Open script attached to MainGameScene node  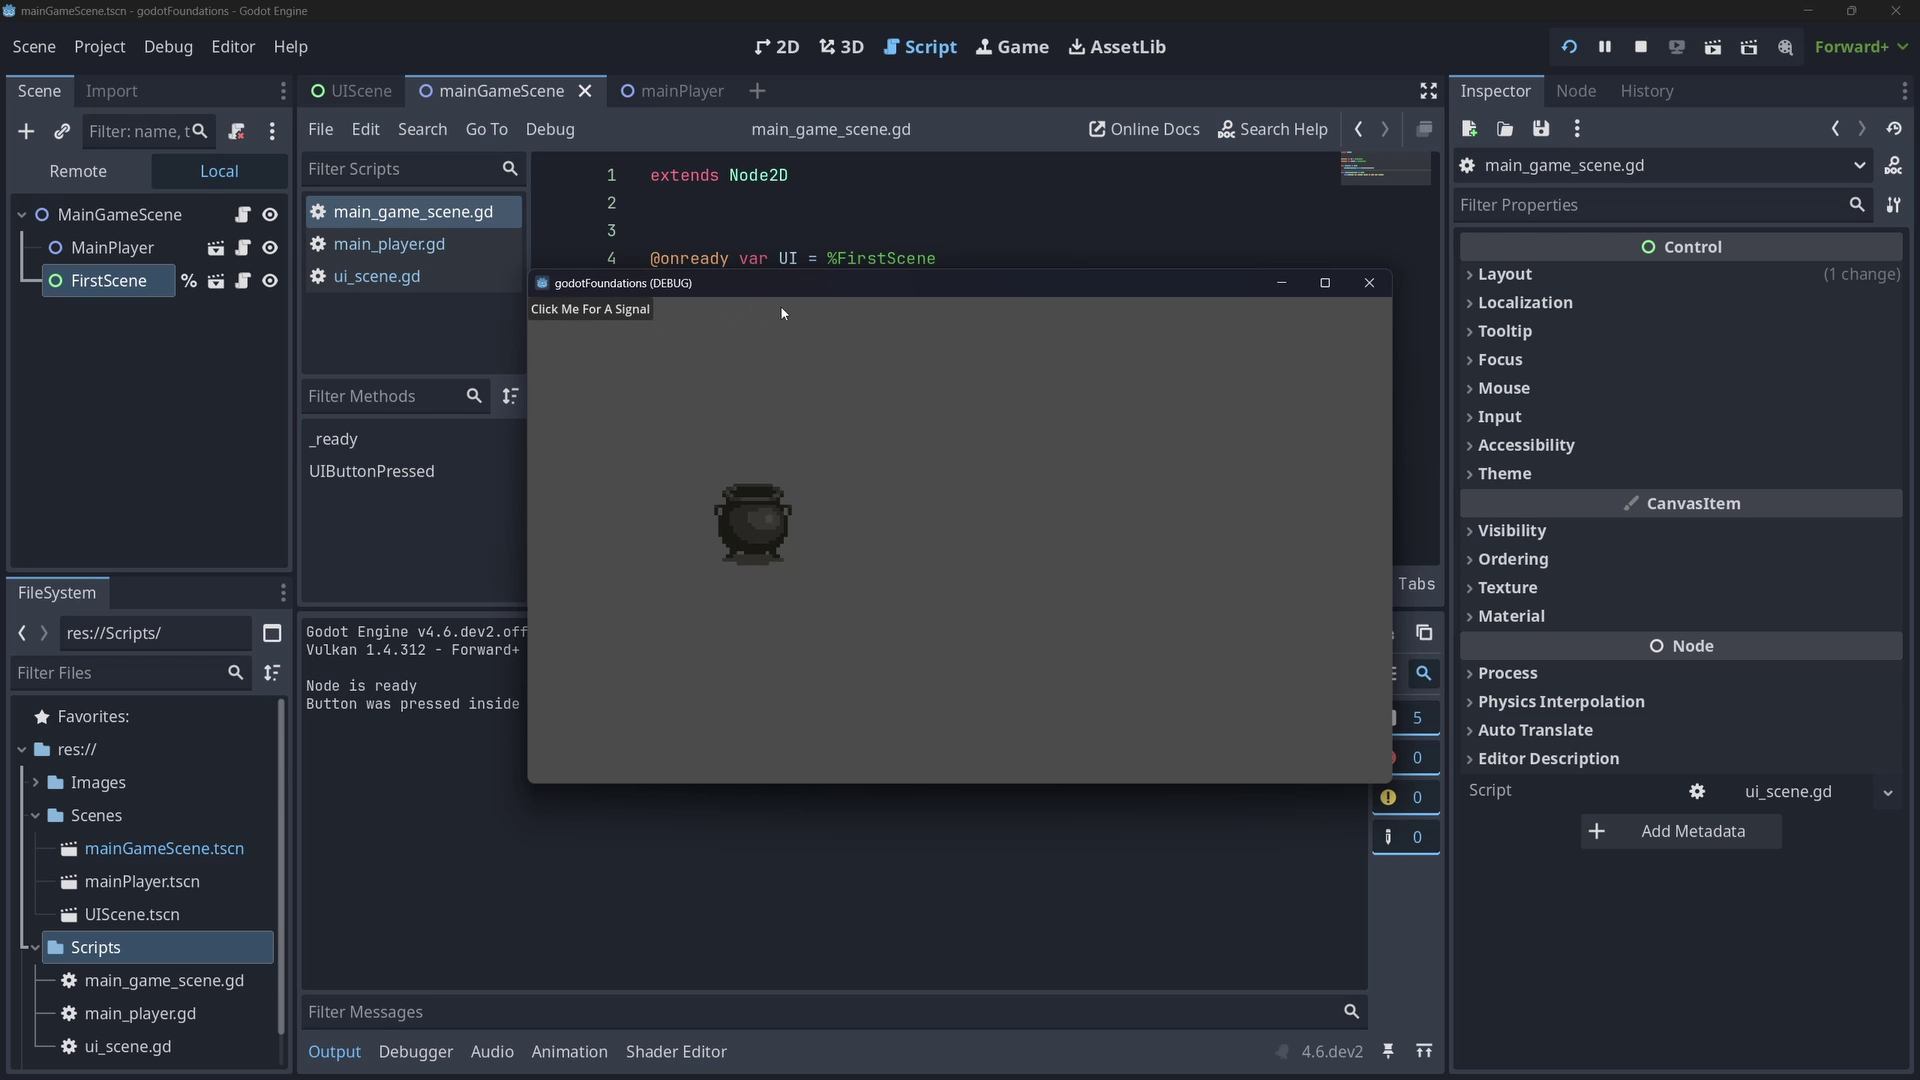tap(242, 214)
